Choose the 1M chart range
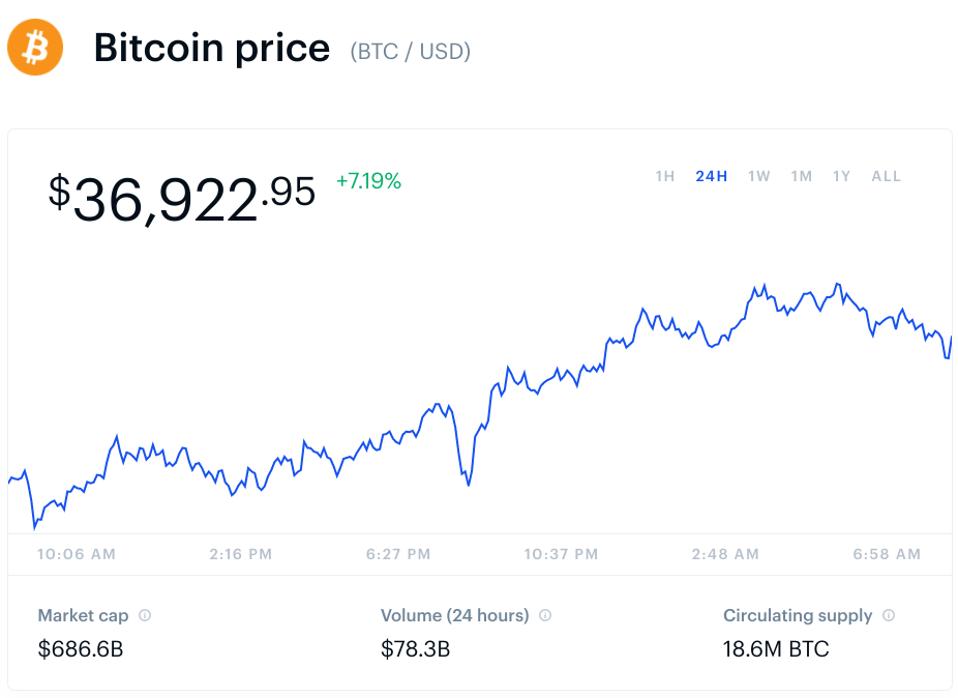Screen dimensions: 958x698 [801, 176]
